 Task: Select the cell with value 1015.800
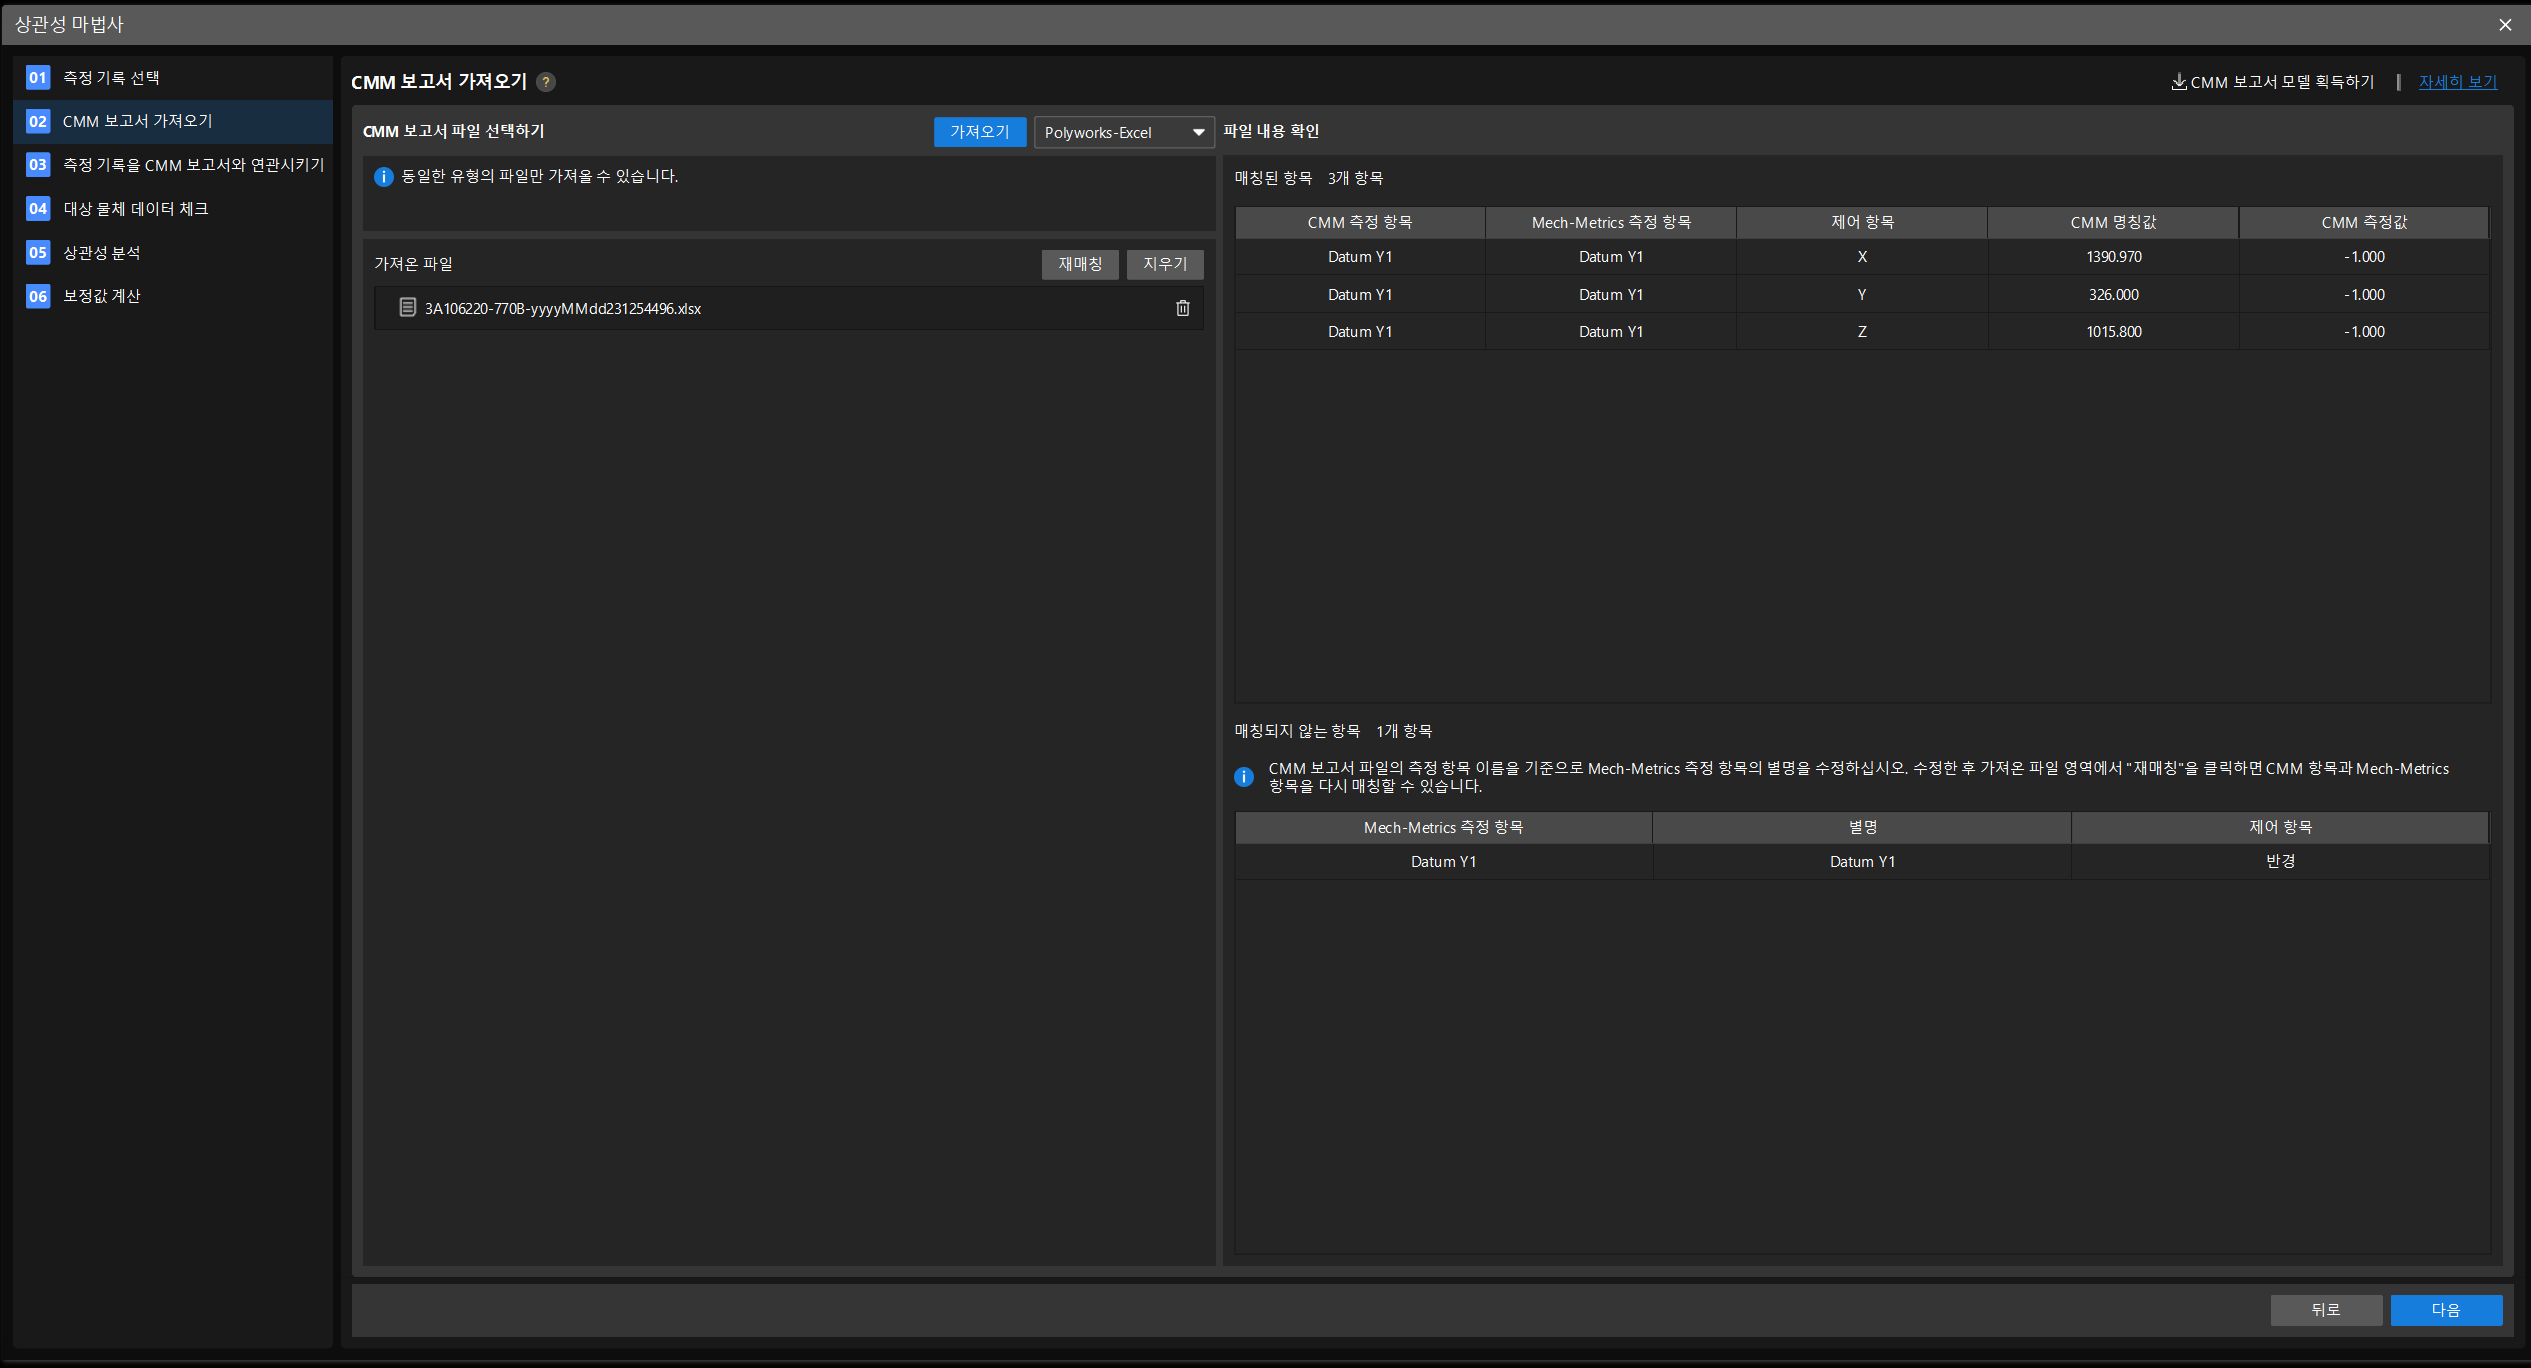click(x=2113, y=332)
